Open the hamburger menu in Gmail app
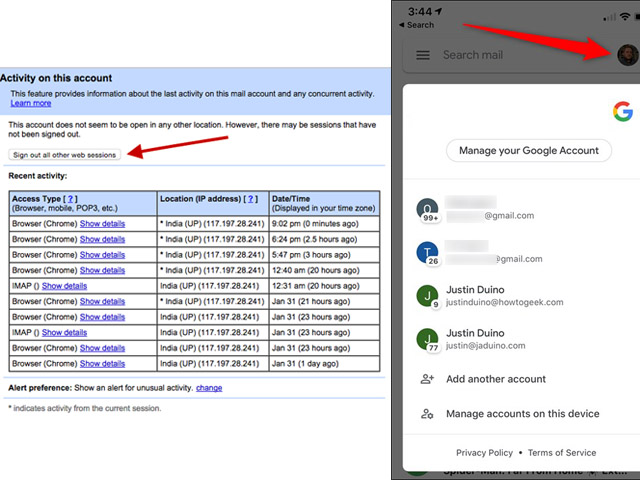 click(x=422, y=55)
